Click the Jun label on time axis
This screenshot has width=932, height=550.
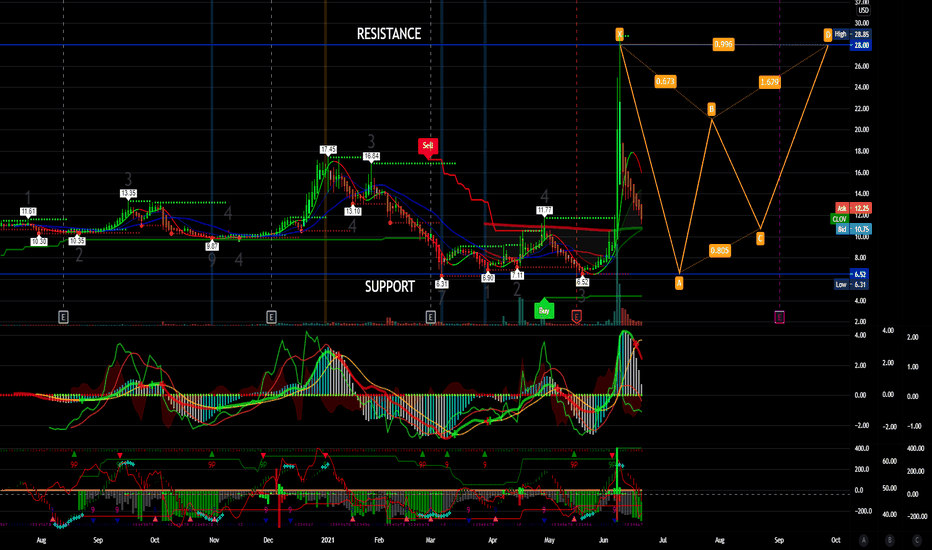point(604,540)
